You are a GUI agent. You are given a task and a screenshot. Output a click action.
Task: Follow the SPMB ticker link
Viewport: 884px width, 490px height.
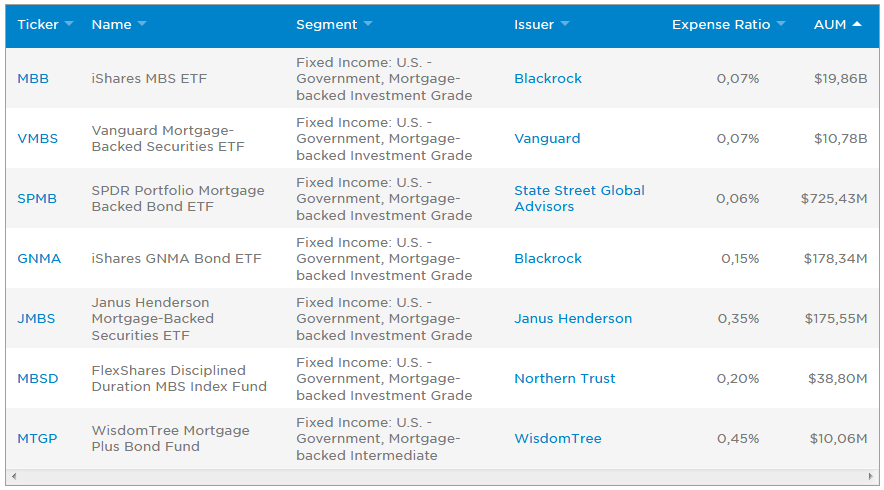(37, 198)
